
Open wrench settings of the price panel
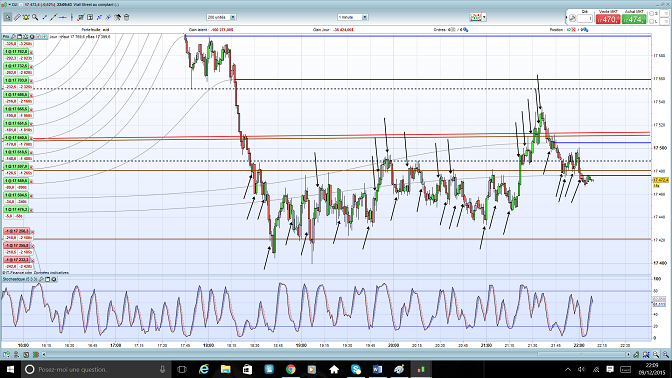point(13,37)
